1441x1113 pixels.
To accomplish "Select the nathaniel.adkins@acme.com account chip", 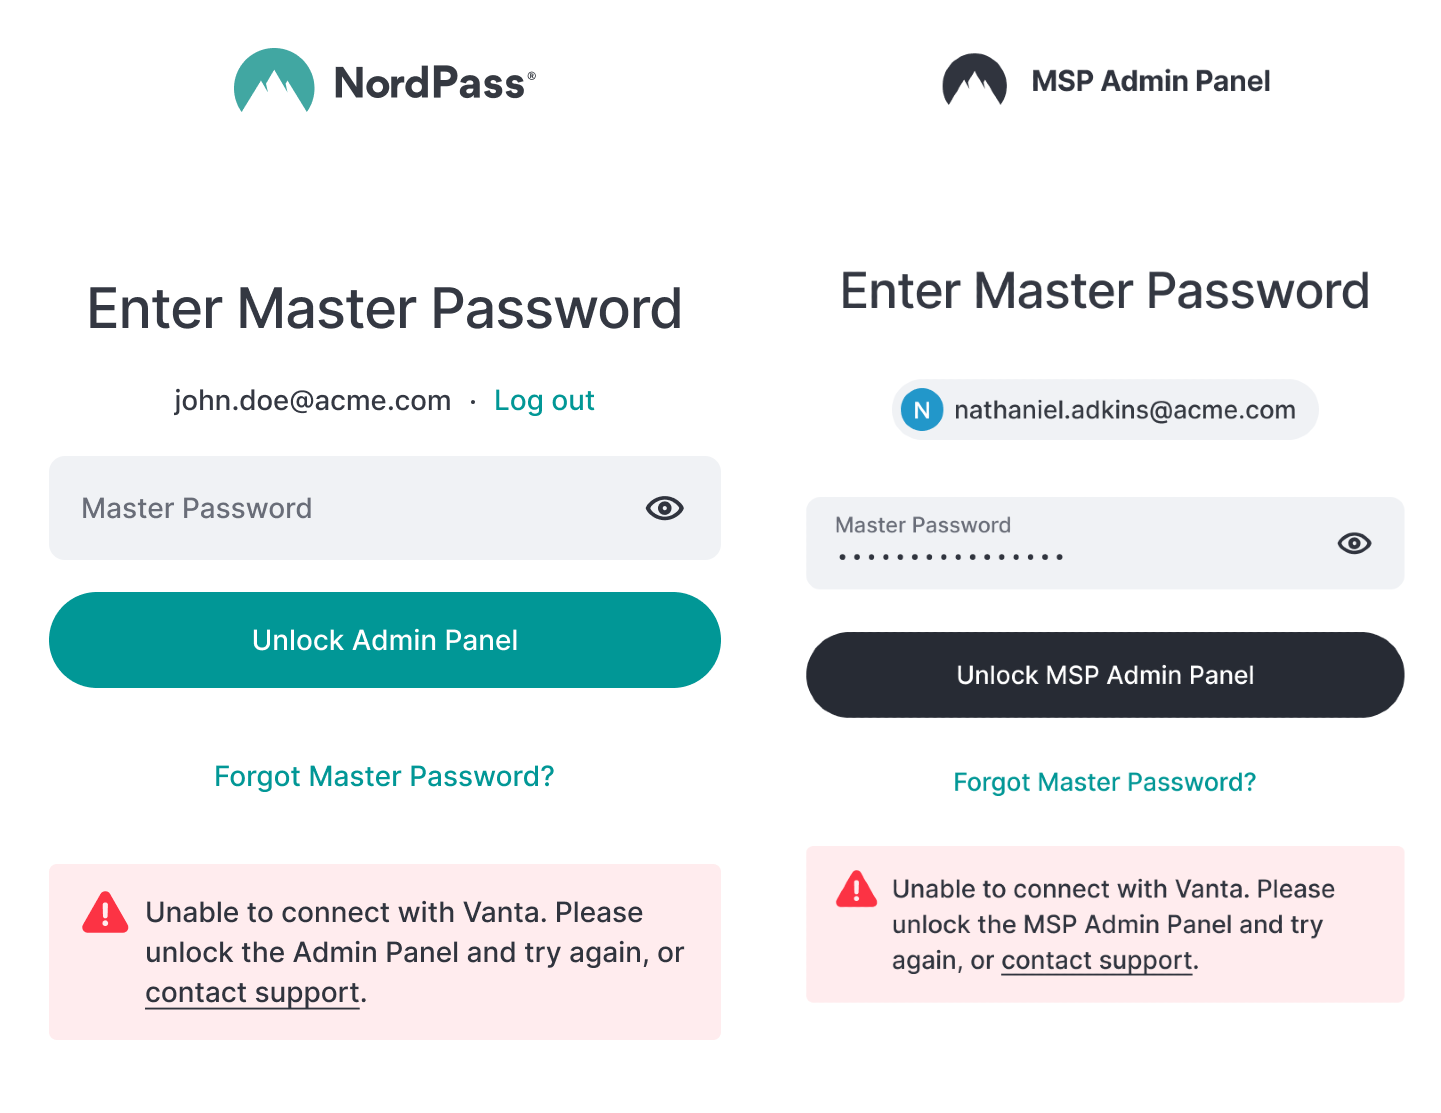I will (1105, 410).
